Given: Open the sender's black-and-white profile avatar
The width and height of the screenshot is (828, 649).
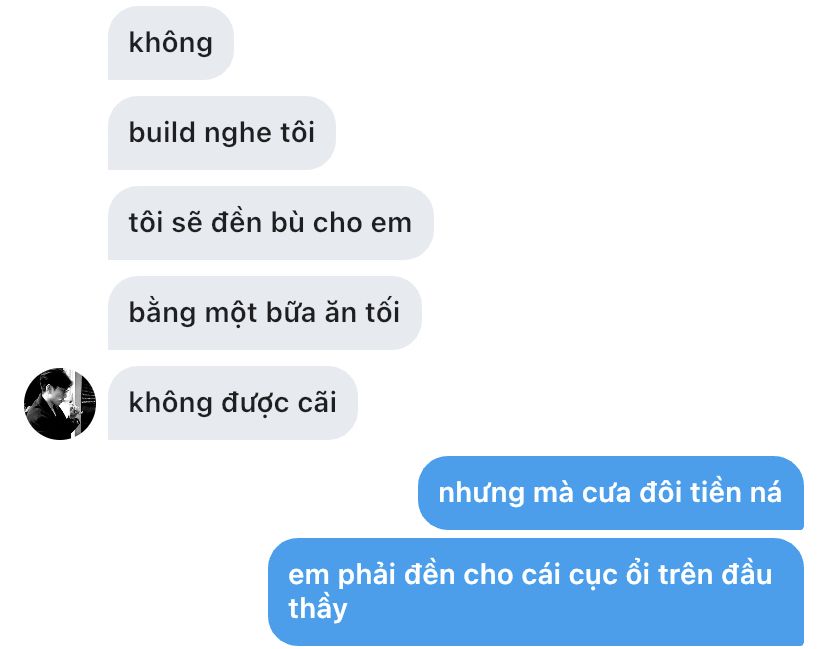Looking at the screenshot, I should [60, 404].
